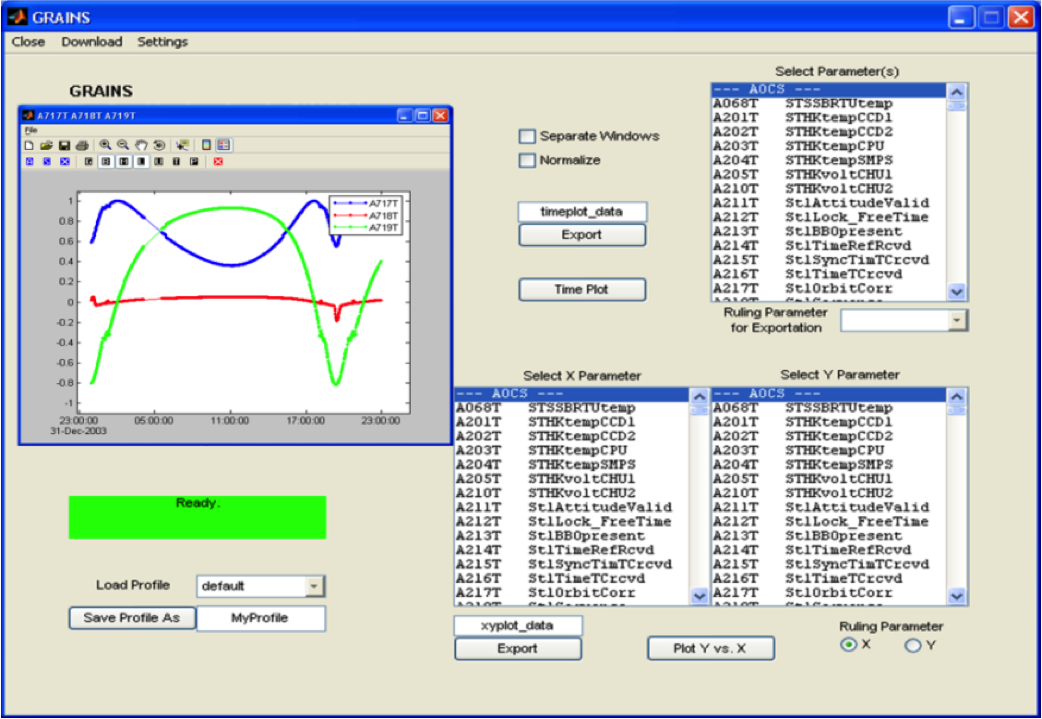Click the red X icon in plot toolbar

coord(218,161)
